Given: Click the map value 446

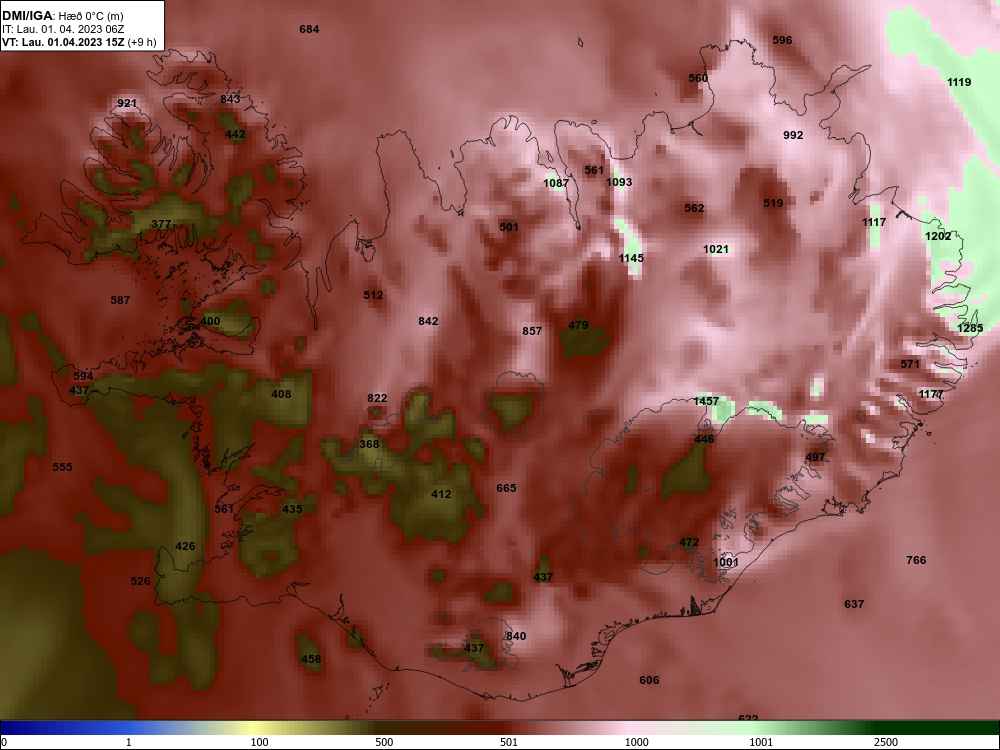Looking at the screenshot, I should [x=704, y=439].
